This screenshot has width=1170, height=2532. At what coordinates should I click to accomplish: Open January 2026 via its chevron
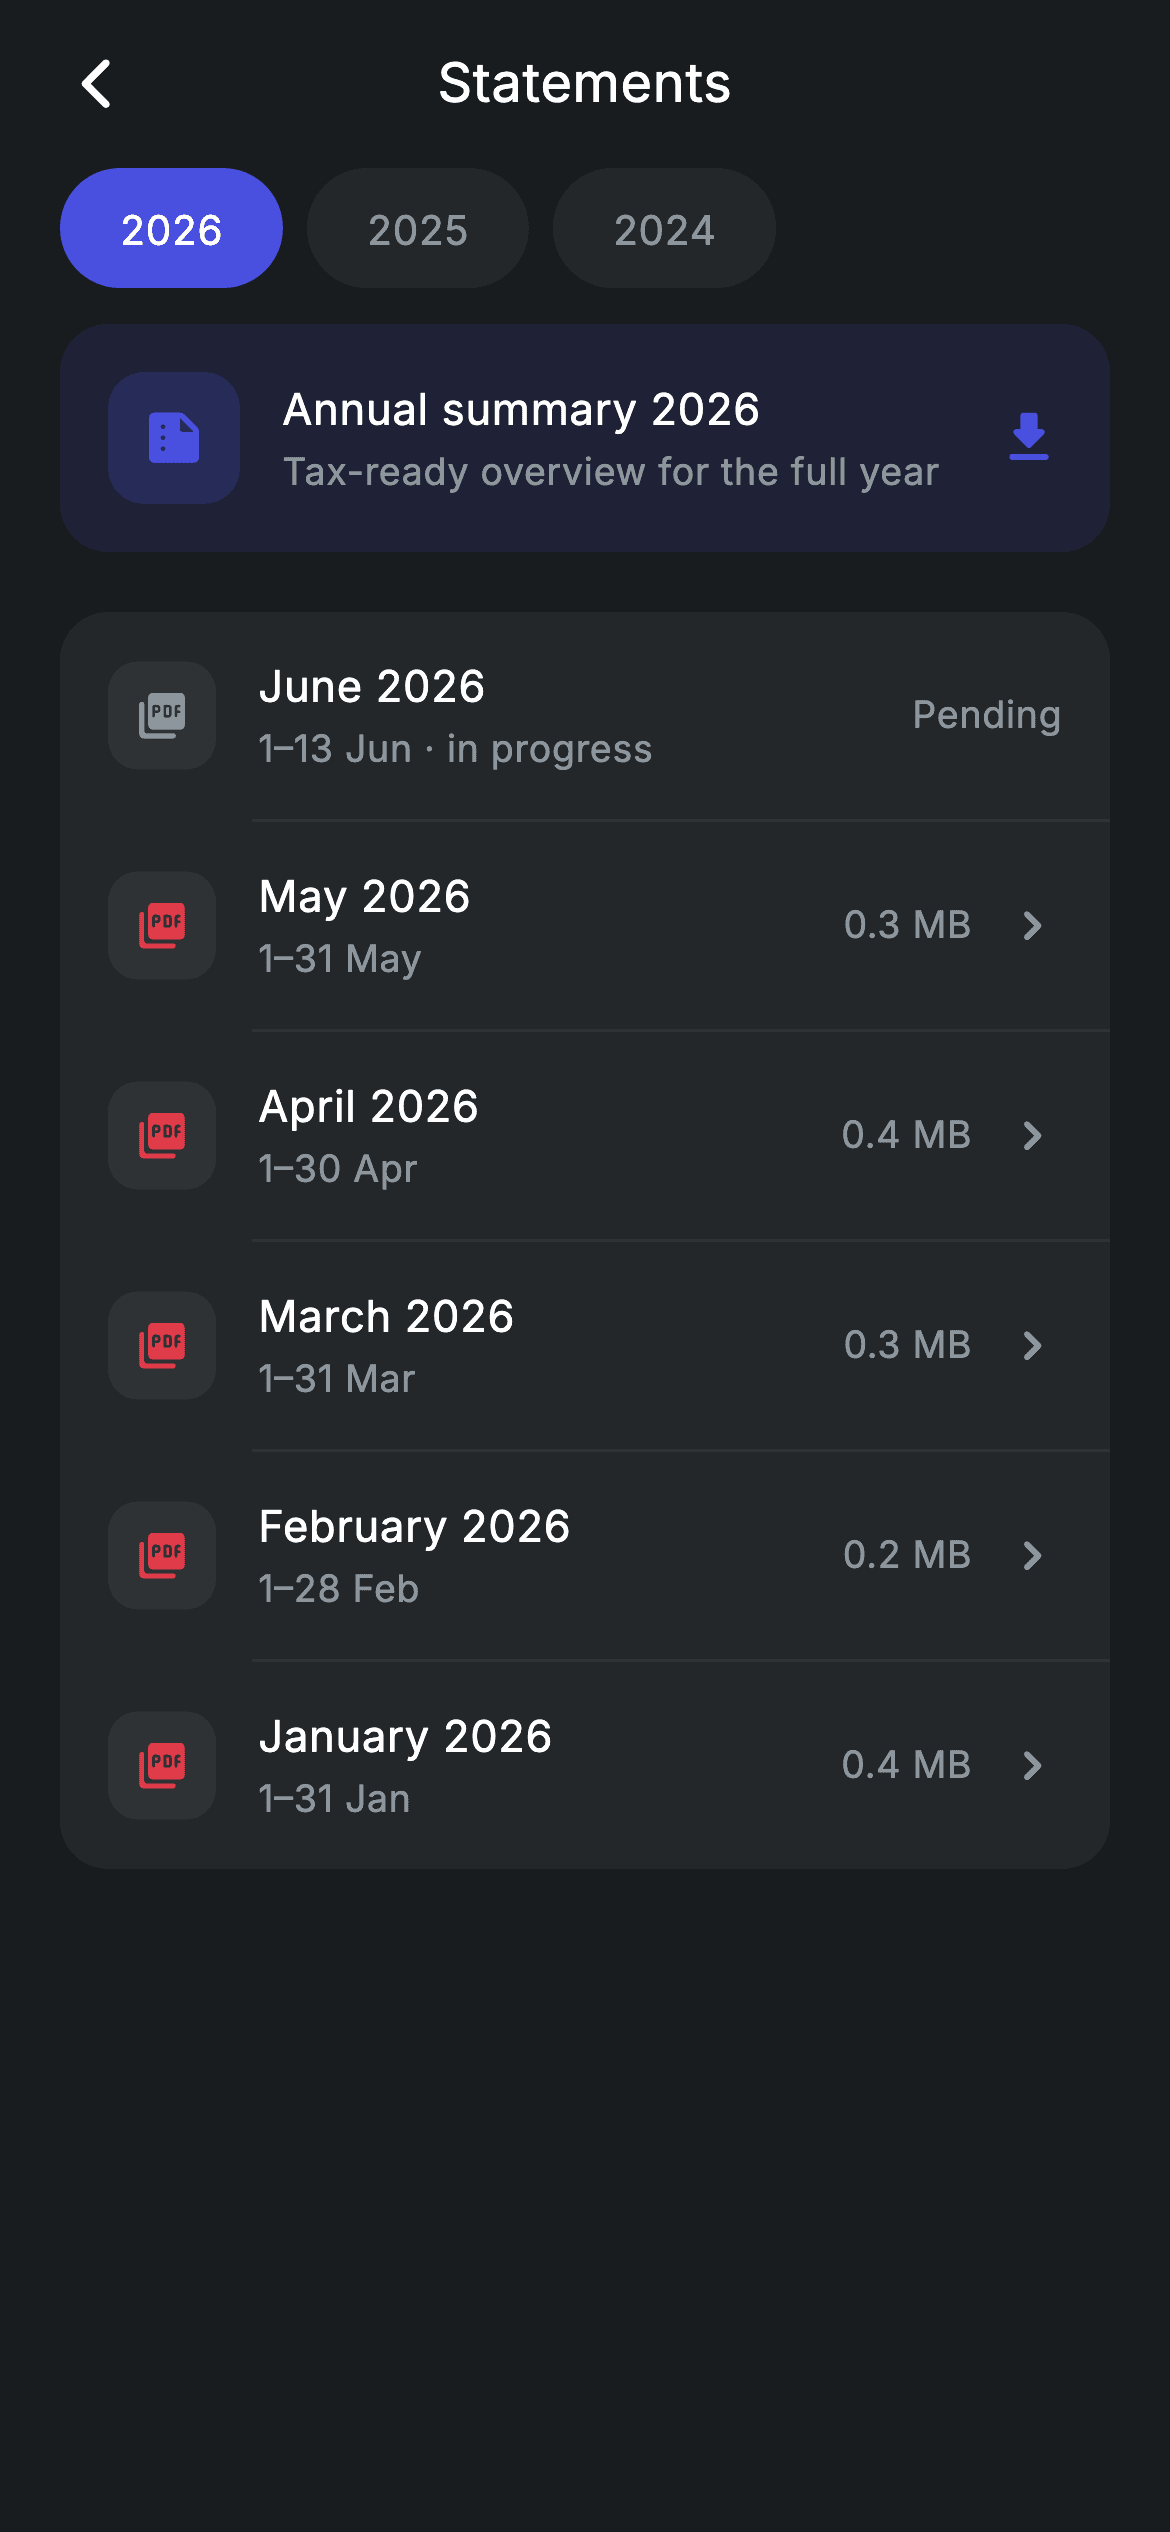tap(1033, 1765)
